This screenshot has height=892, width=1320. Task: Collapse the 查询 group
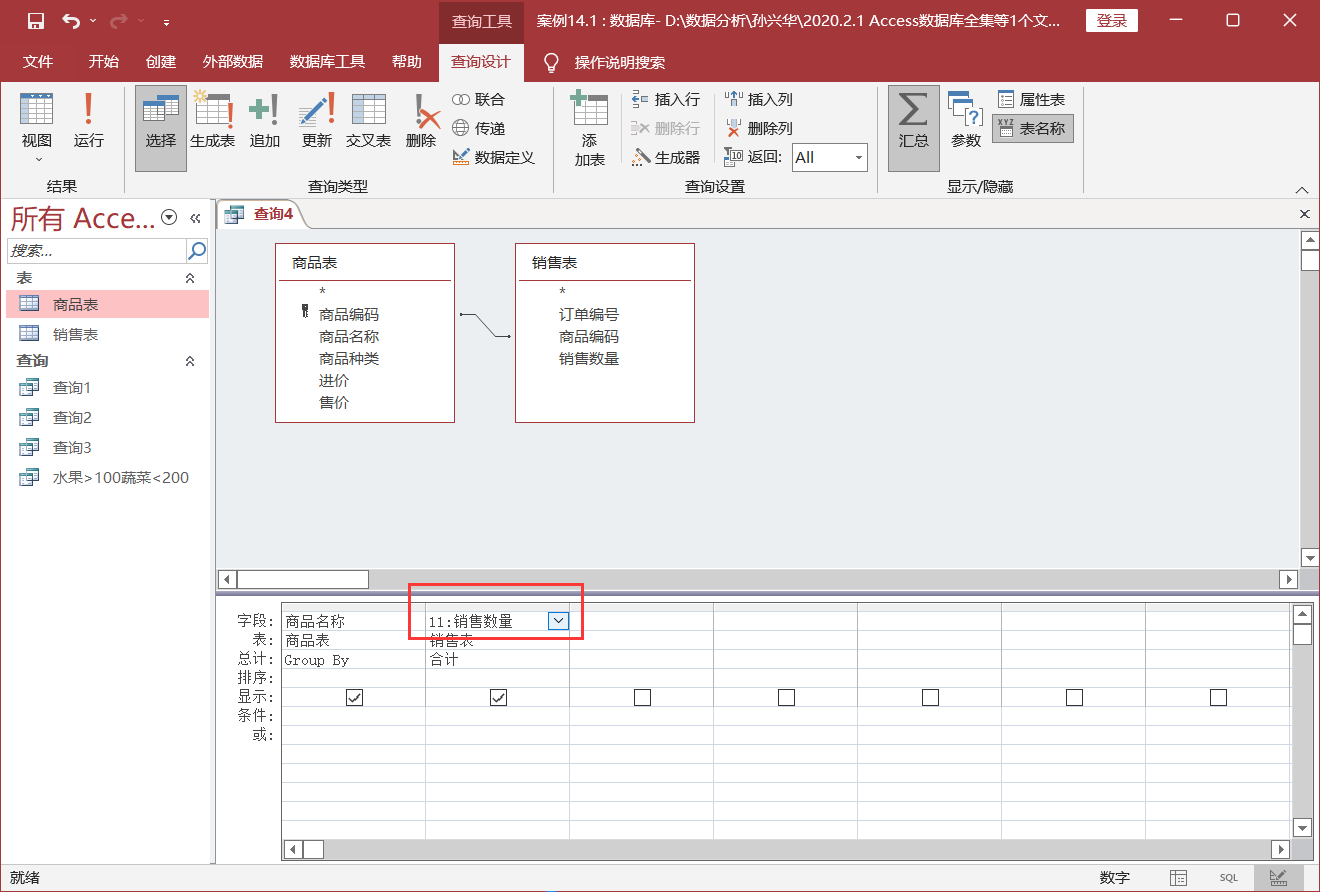190,361
